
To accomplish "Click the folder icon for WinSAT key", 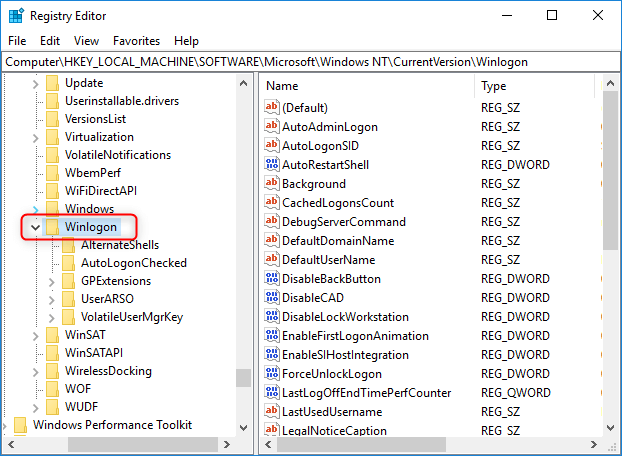I will coord(52,335).
